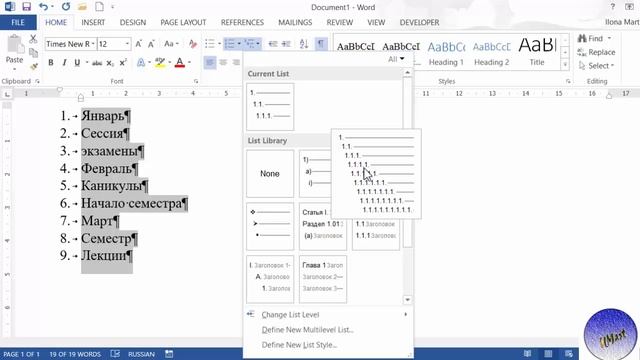Switch to the PAGE LAYOUT tab
The height and width of the screenshot is (360, 640).
click(183, 22)
